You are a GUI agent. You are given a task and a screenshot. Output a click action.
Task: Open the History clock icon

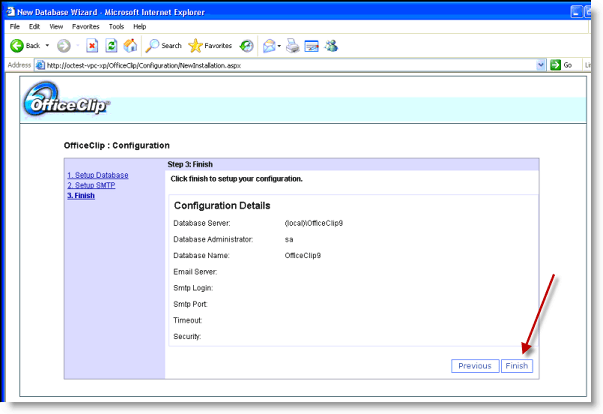247,46
